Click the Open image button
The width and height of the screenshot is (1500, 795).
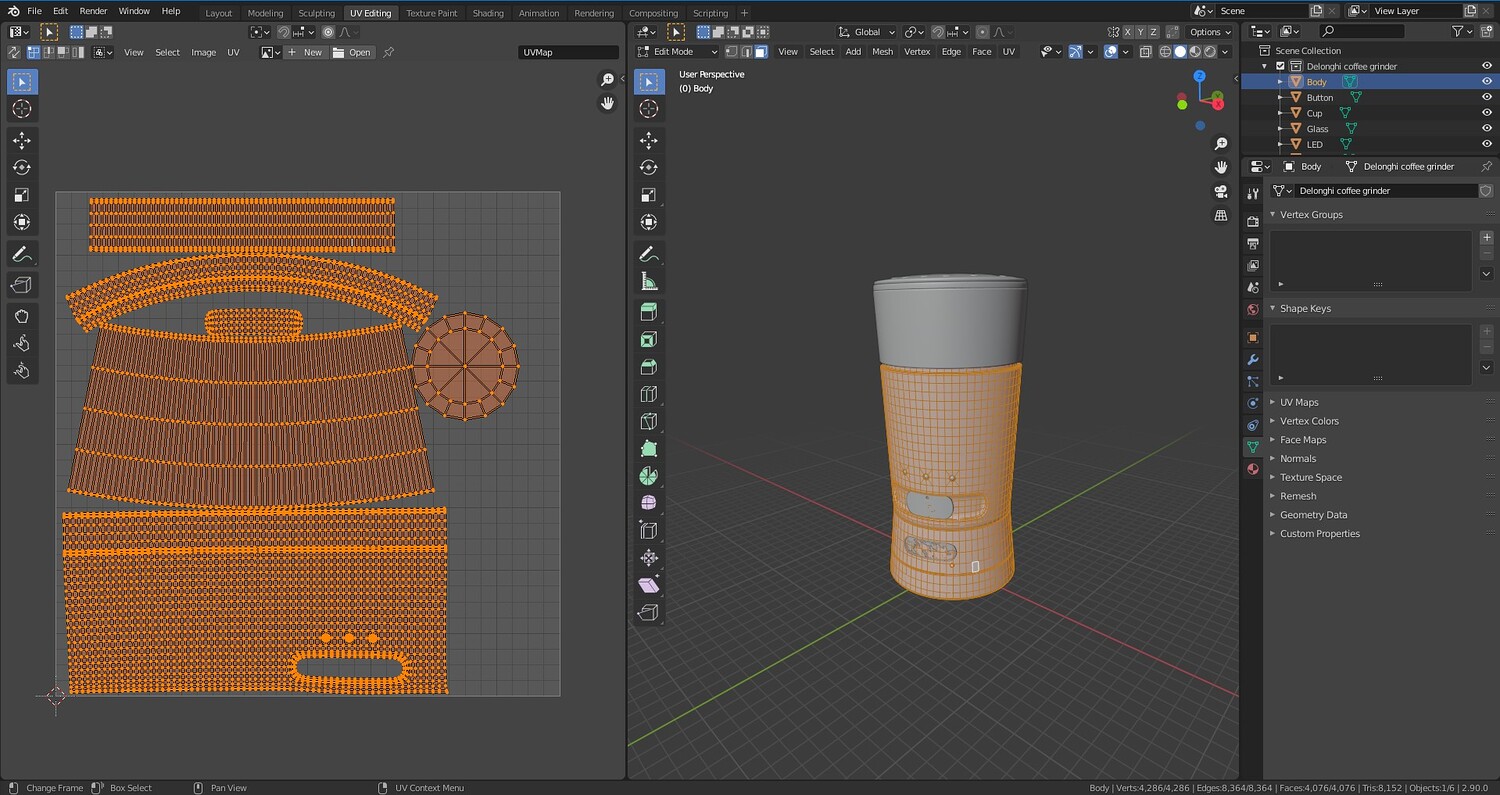(x=352, y=52)
